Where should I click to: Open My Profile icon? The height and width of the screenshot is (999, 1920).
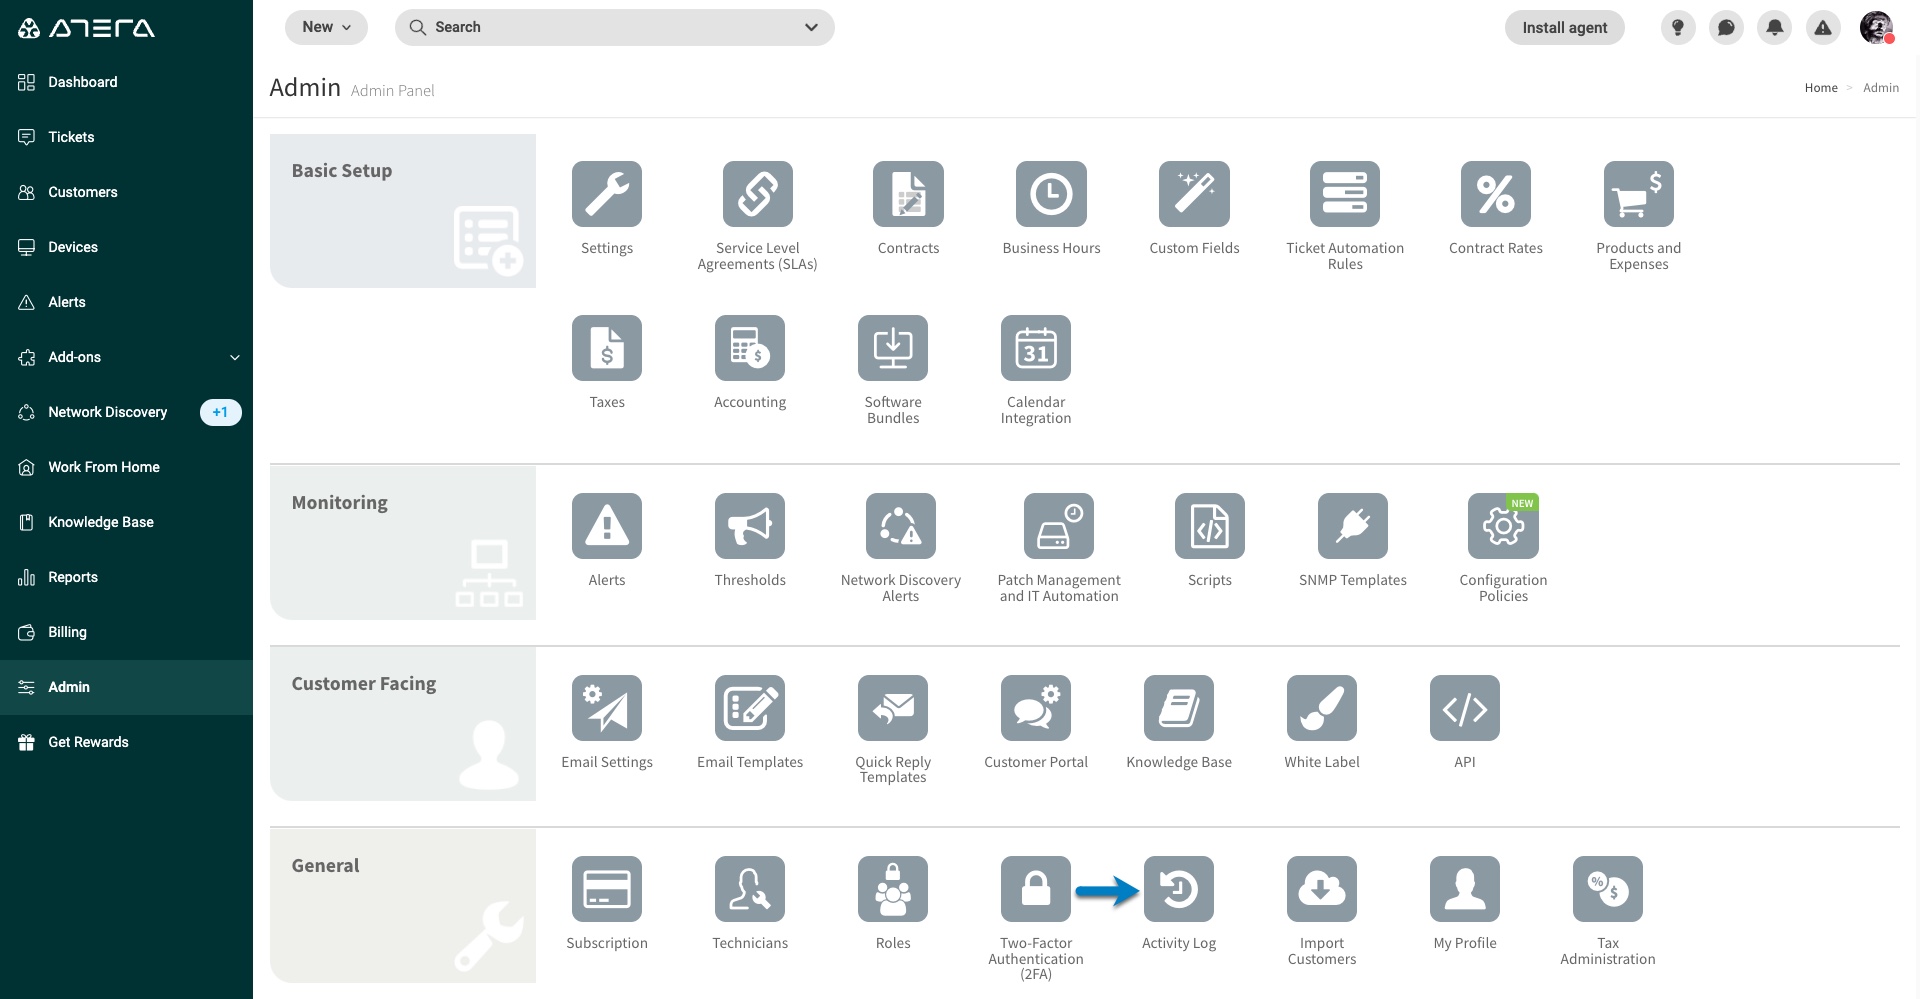coord(1465,889)
